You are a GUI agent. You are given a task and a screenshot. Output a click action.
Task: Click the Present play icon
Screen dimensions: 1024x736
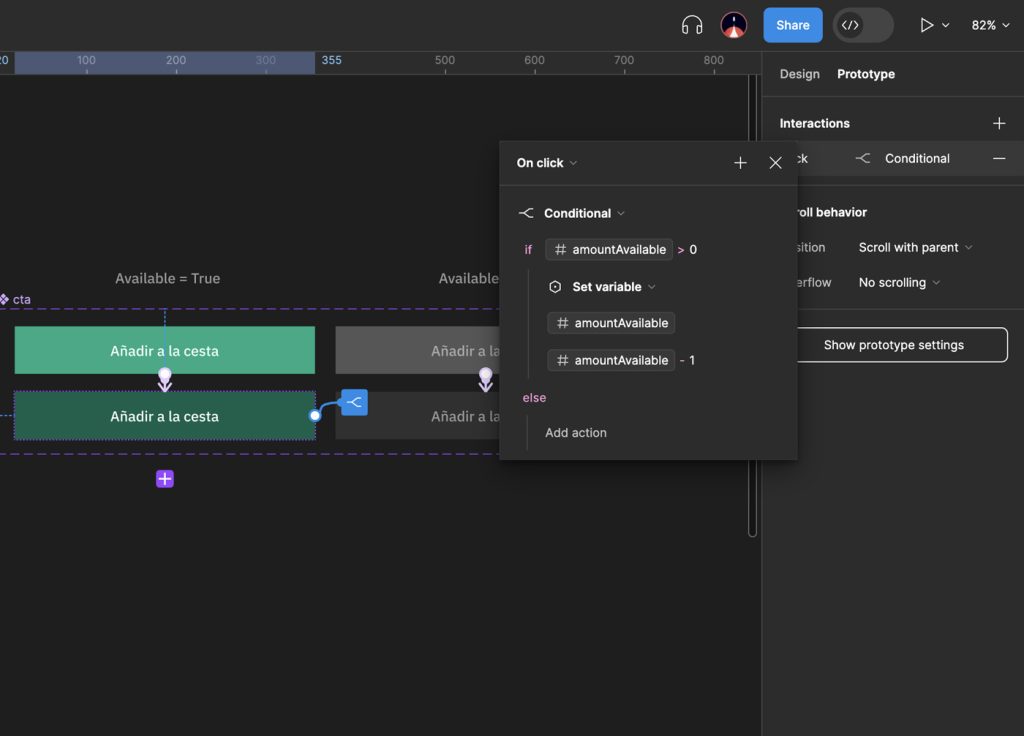coord(926,25)
